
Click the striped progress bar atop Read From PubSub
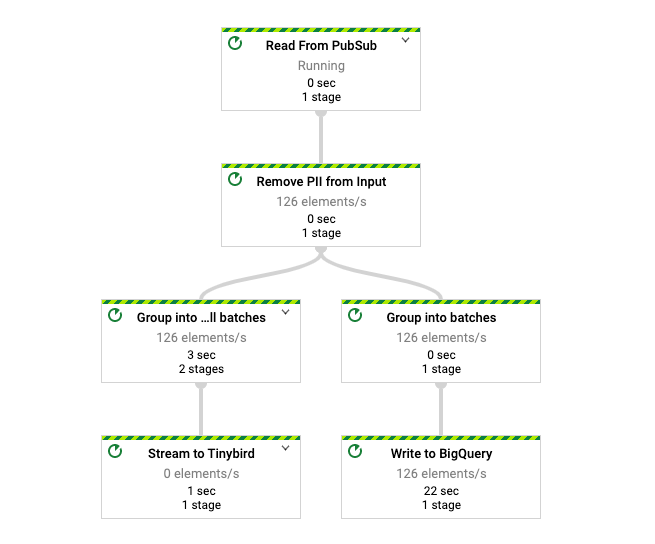pyautogui.click(x=321, y=30)
